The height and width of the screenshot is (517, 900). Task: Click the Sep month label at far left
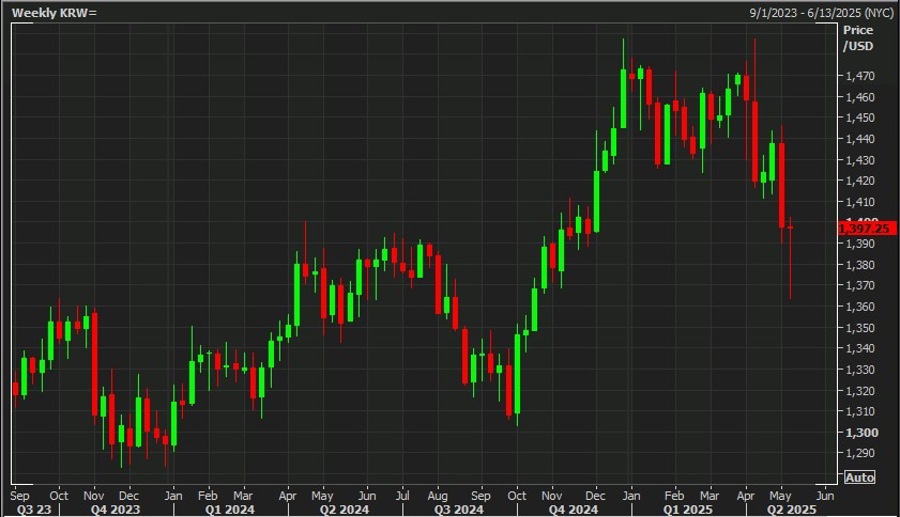click(x=20, y=494)
